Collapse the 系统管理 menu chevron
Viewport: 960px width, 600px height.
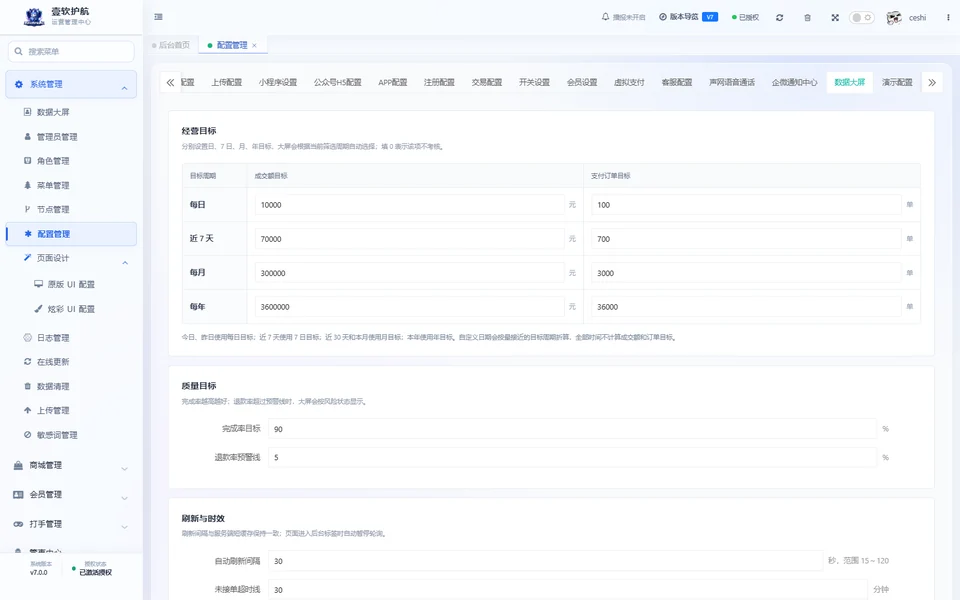(124, 88)
